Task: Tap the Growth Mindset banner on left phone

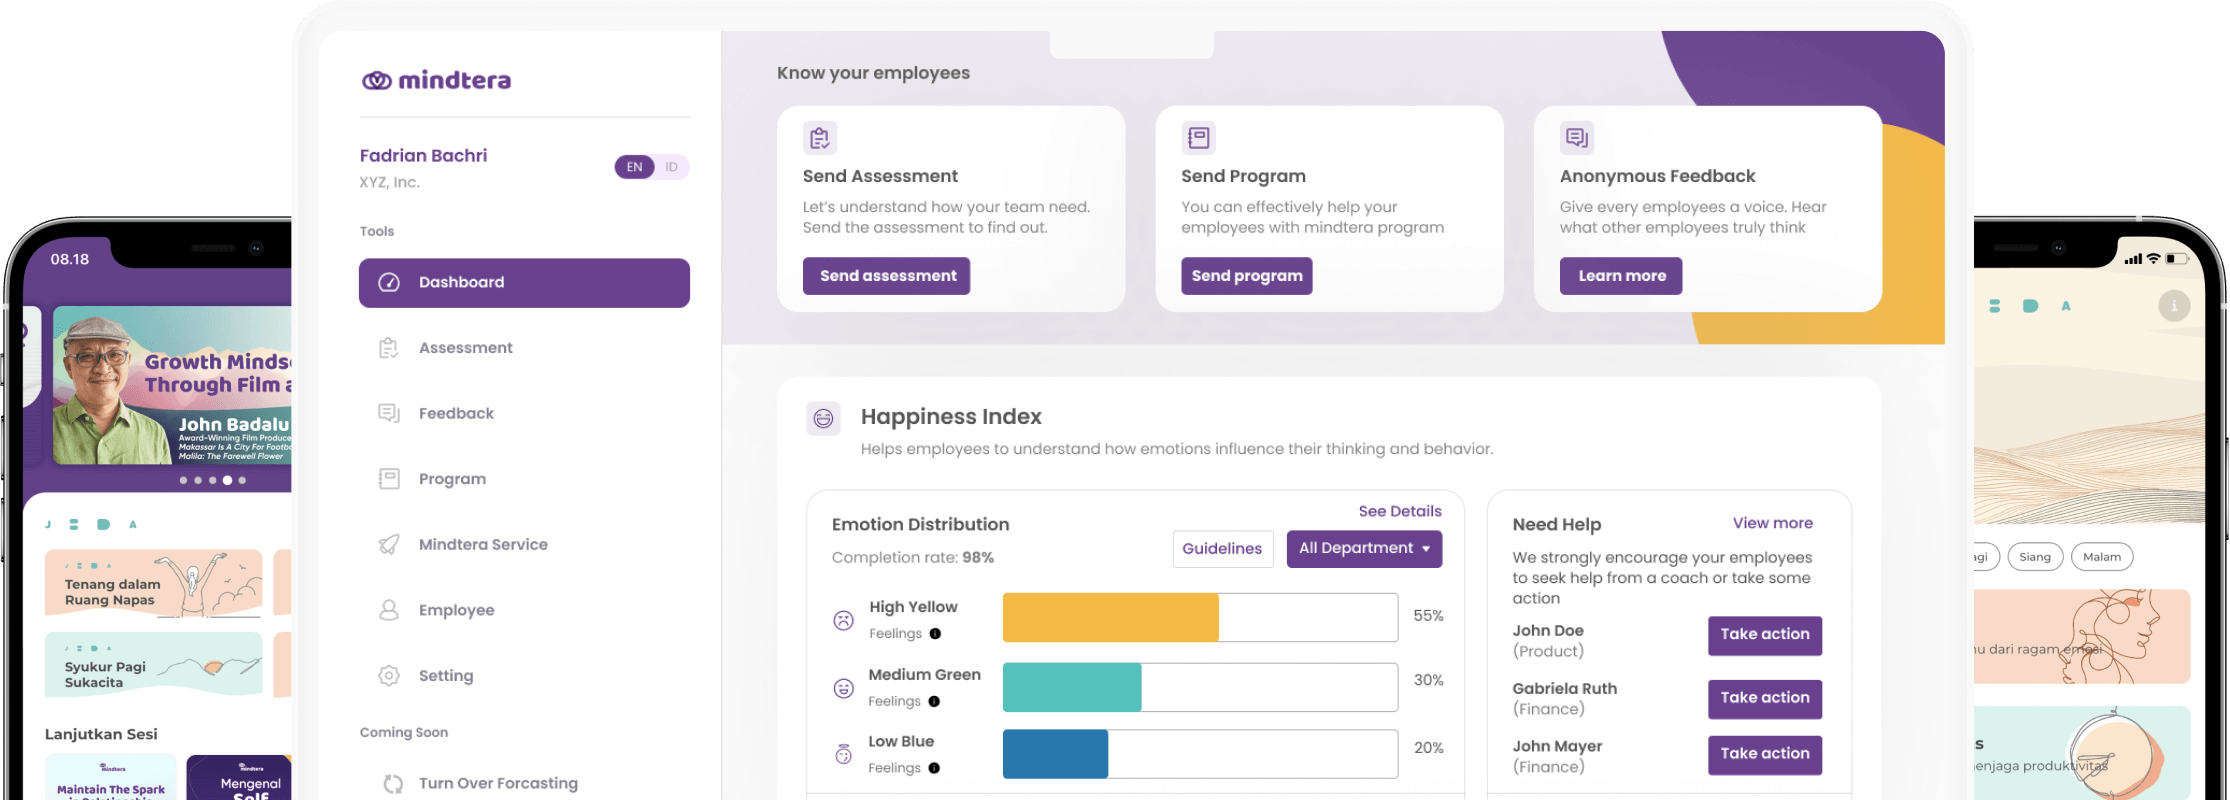Action: coord(172,386)
